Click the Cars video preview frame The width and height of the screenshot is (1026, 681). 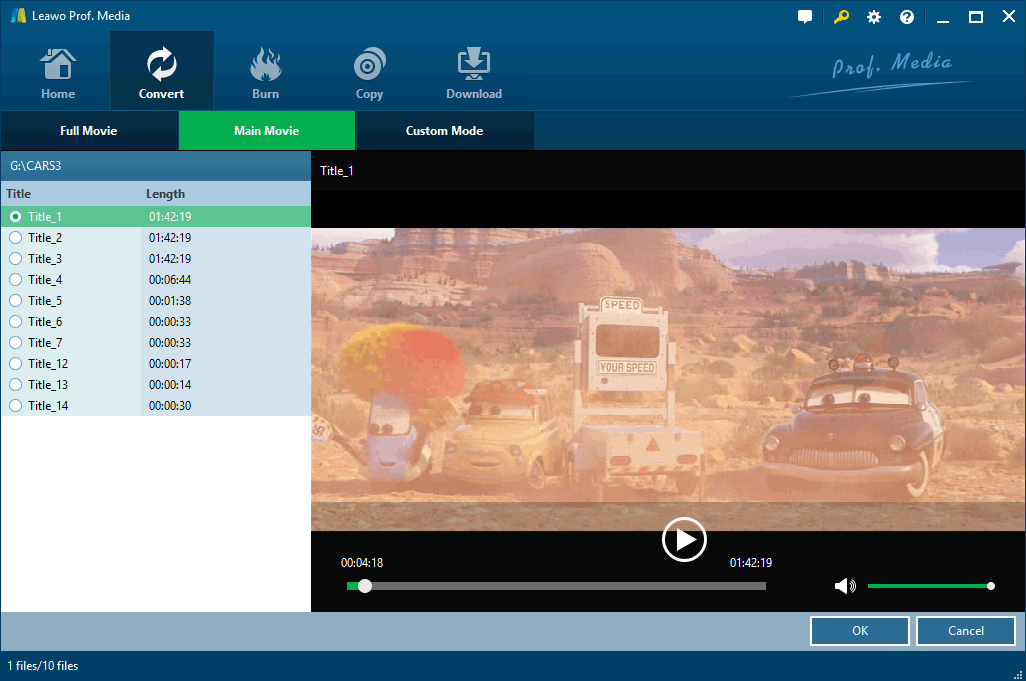[667, 379]
